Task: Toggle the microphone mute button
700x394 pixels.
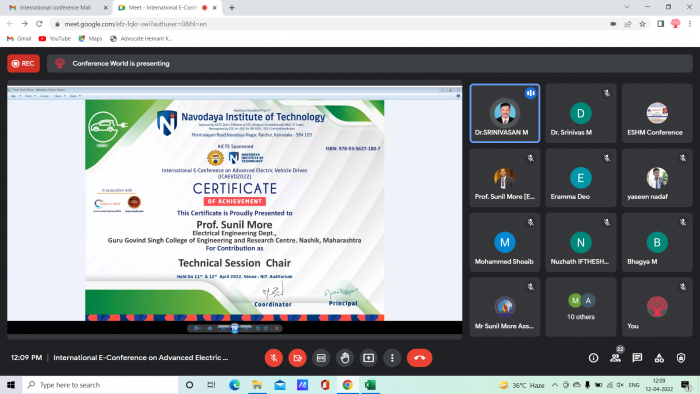Action: [274, 358]
